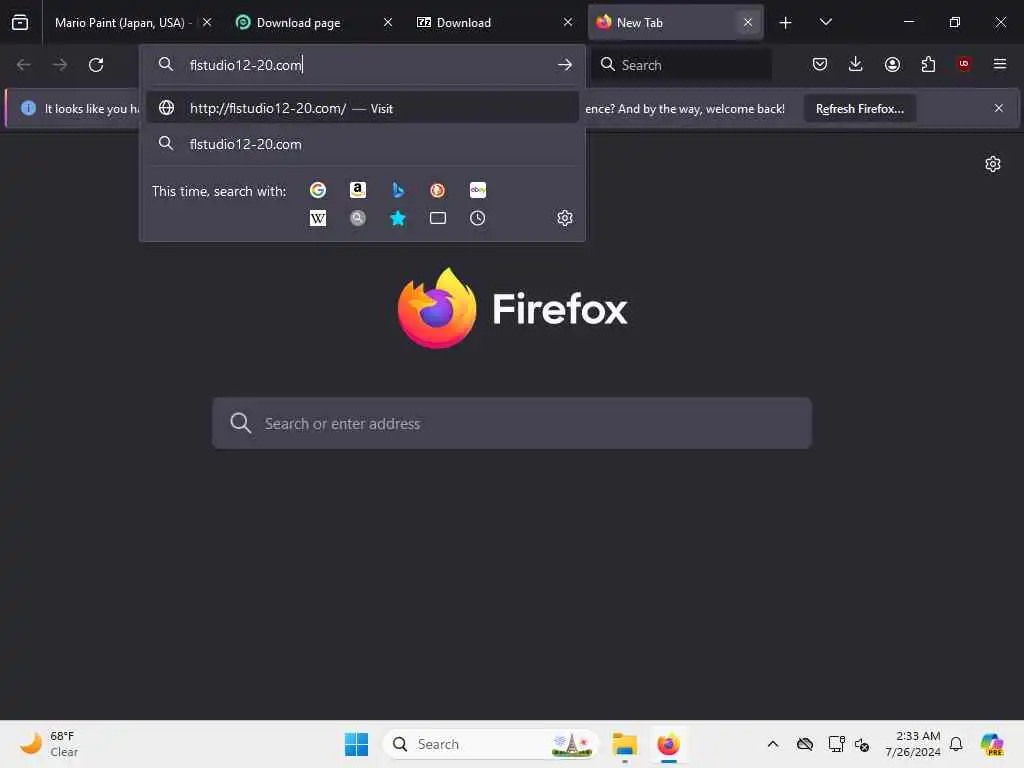The height and width of the screenshot is (768, 1024).
Task: Search this time in open Tabs
Action: [x=438, y=218]
